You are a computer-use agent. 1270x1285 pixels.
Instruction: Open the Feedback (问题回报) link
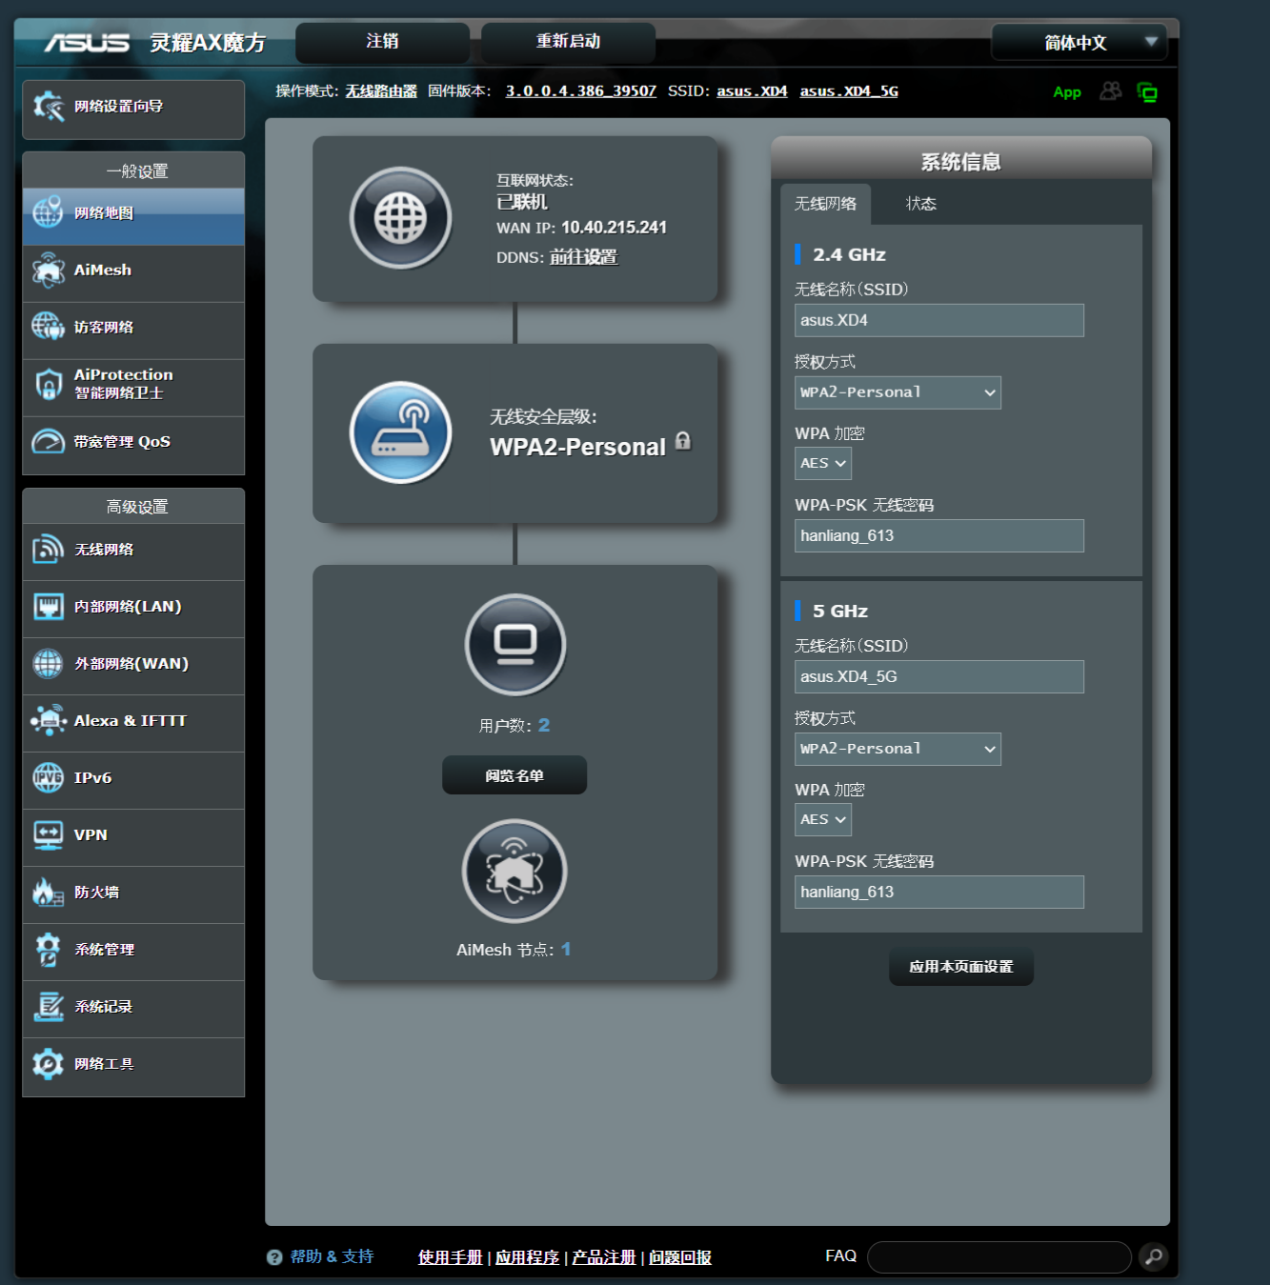coord(680,1258)
